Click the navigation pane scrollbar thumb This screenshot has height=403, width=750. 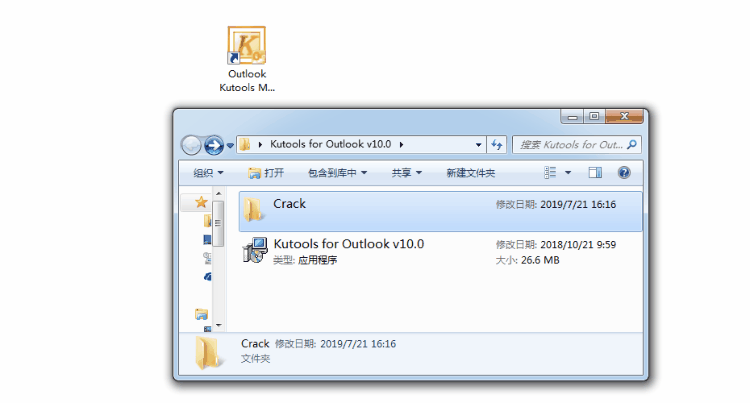(x=218, y=224)
